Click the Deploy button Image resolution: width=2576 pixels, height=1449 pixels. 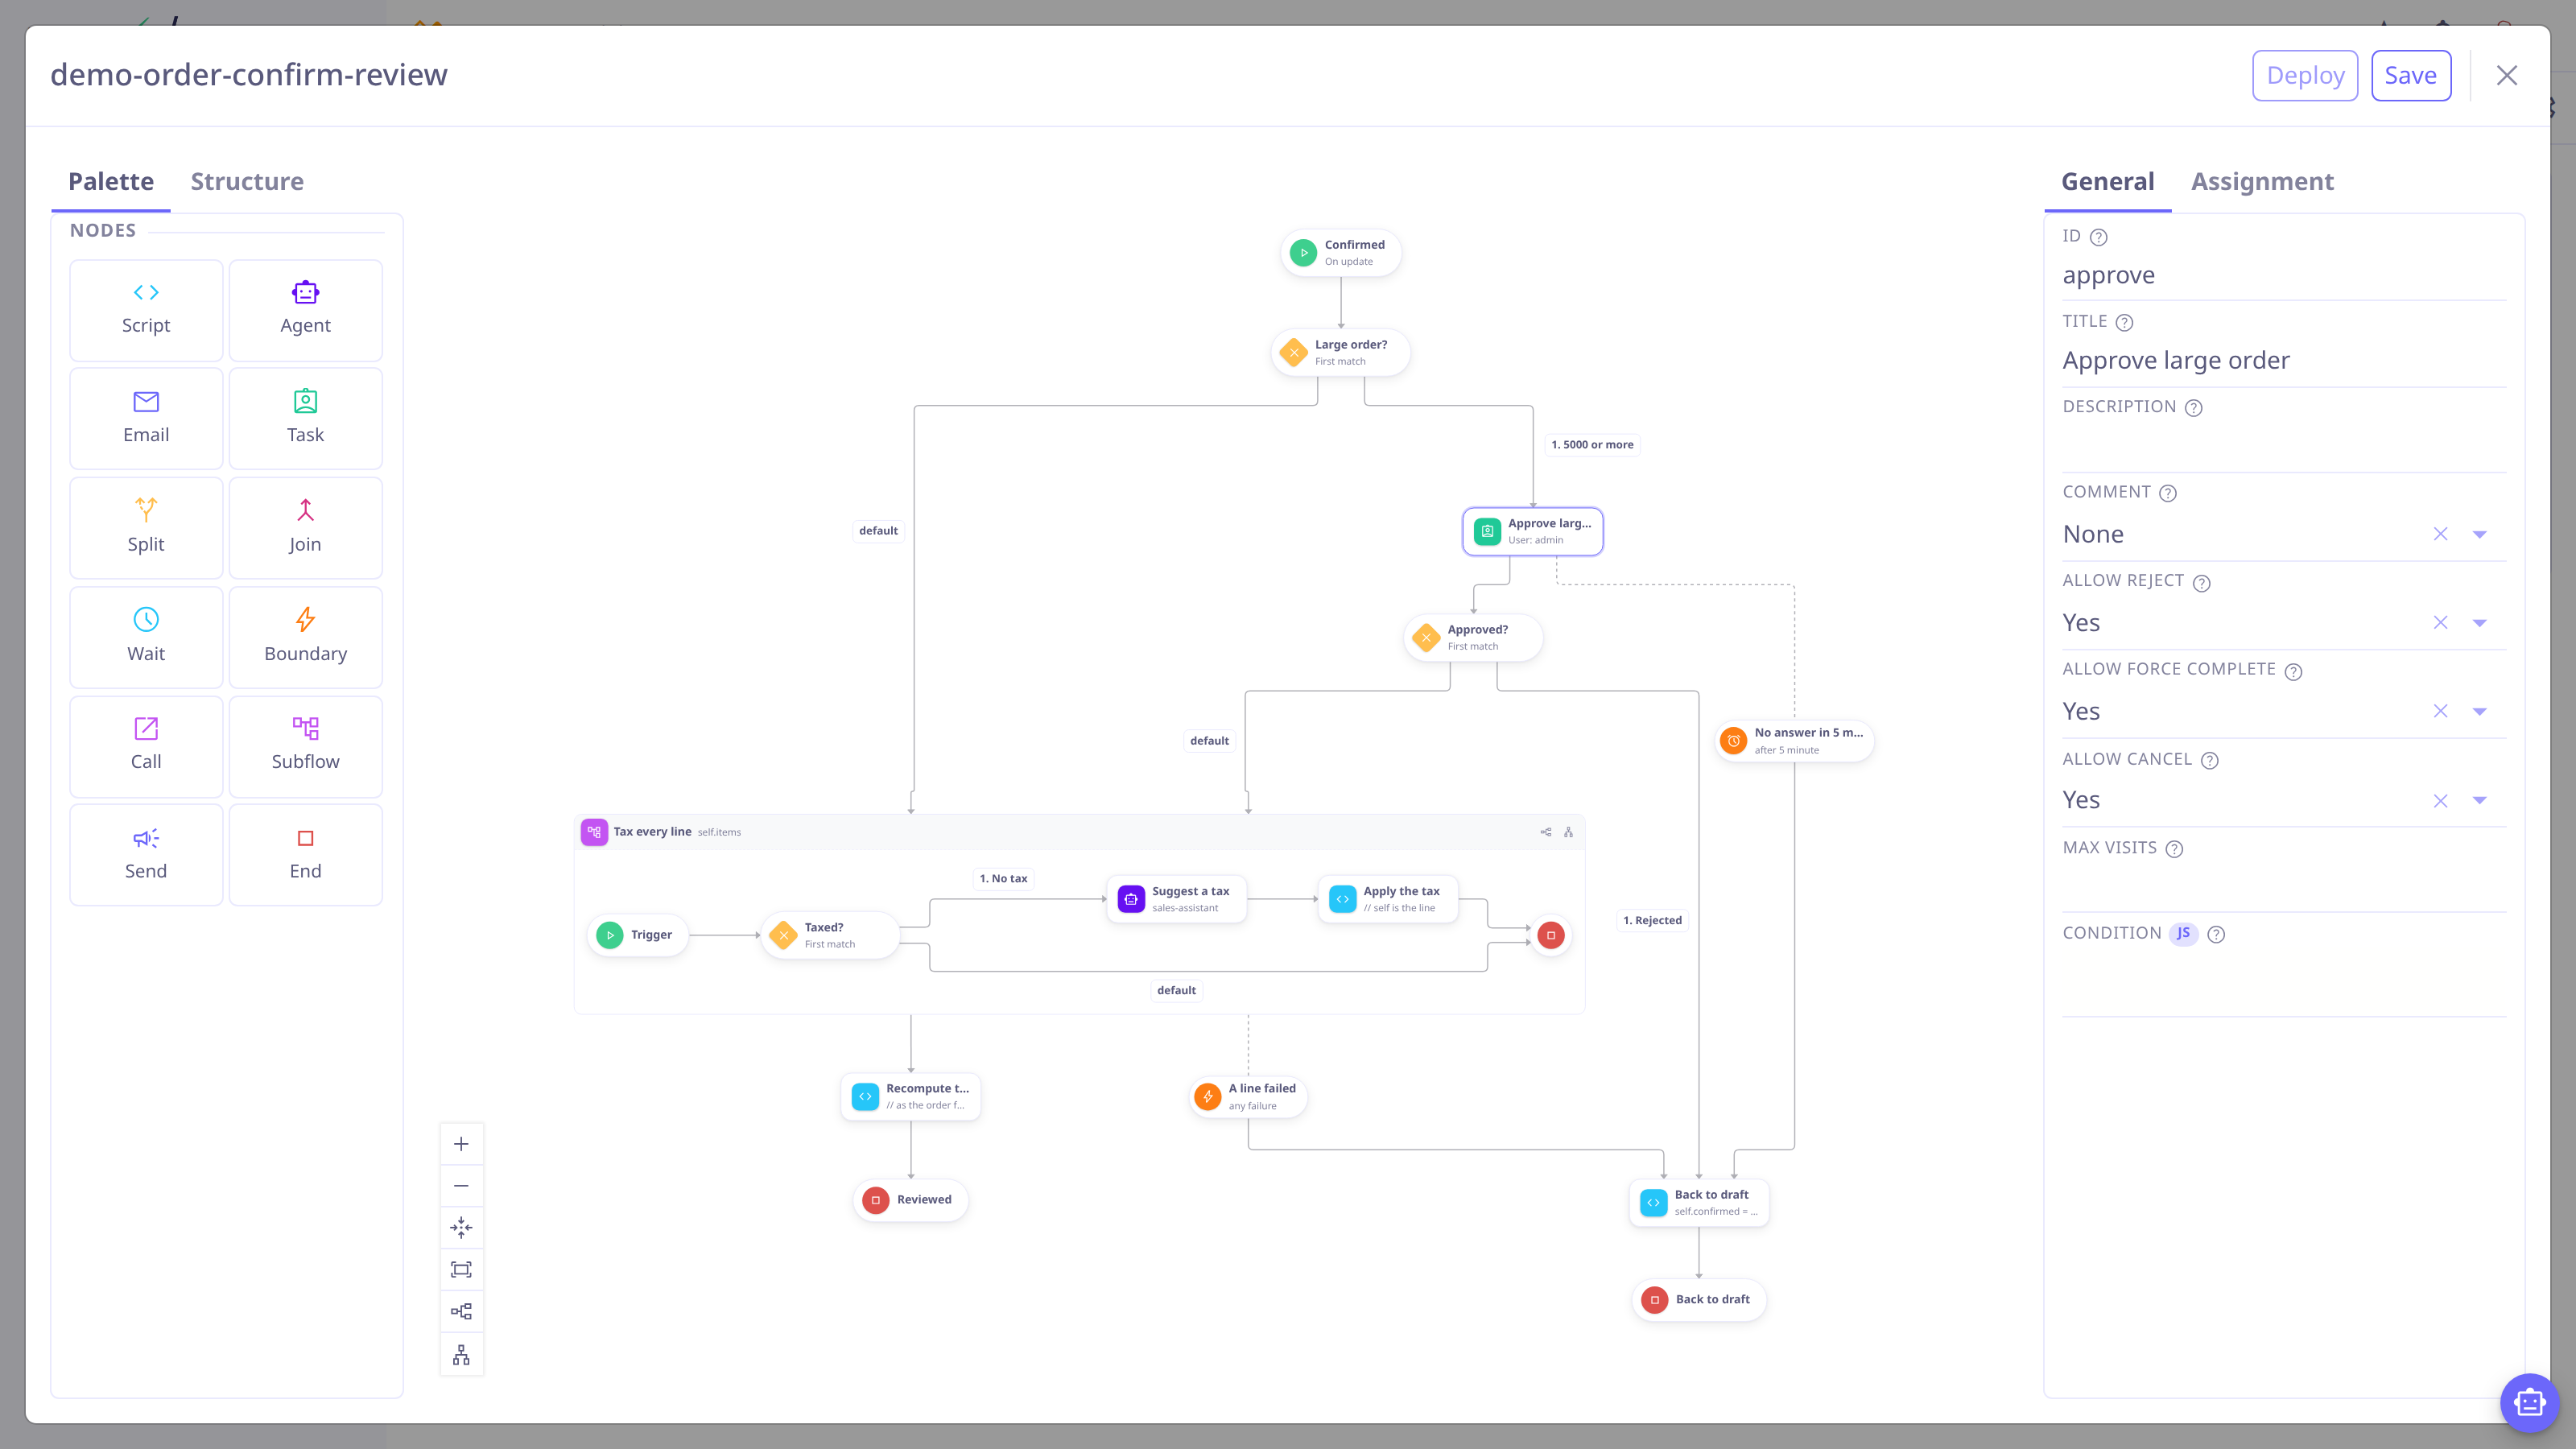[2305, 75]
